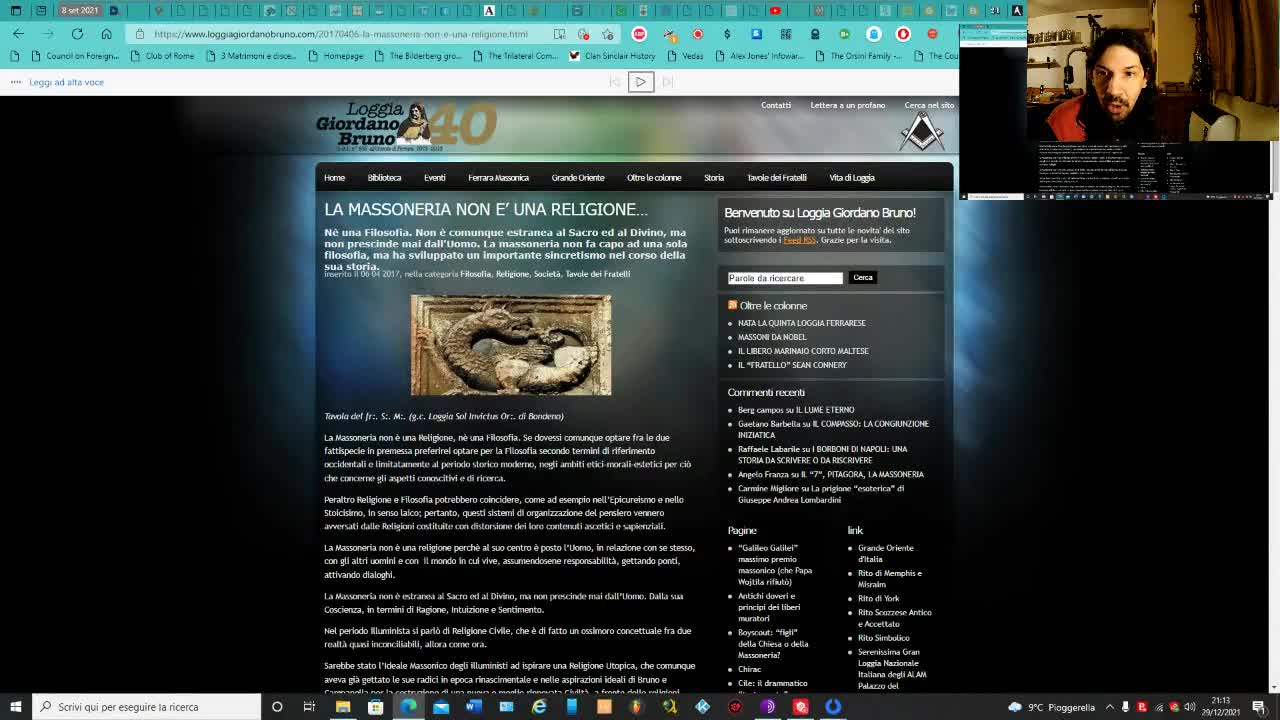Go to browser Home icon
Viewport: 1280px width, 720px height.
click(106, 34)
